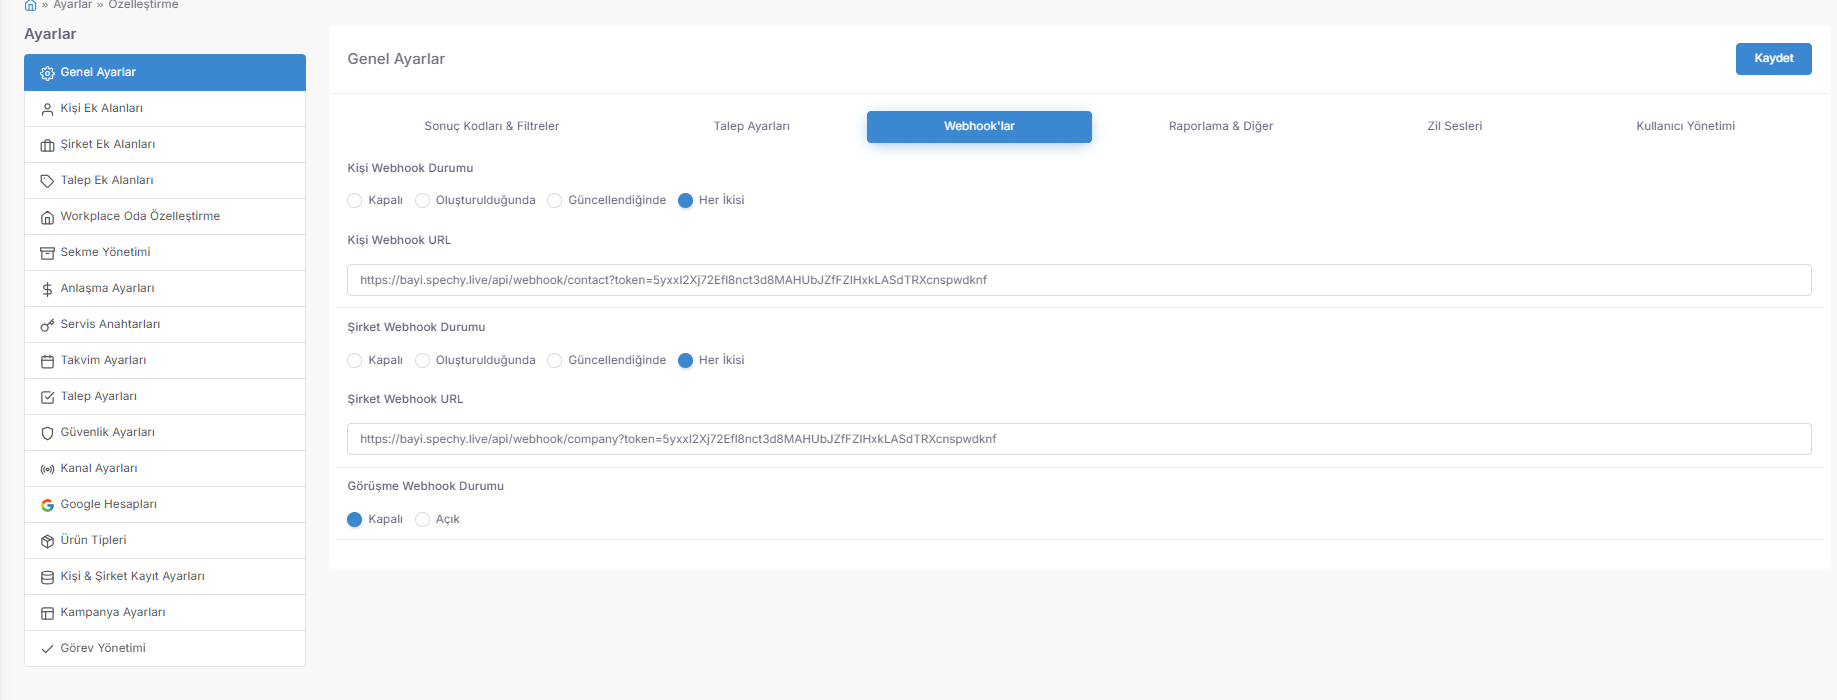
Task: Open Ürün Tipleri from the sidebar
Action: [x=165, y=540]
